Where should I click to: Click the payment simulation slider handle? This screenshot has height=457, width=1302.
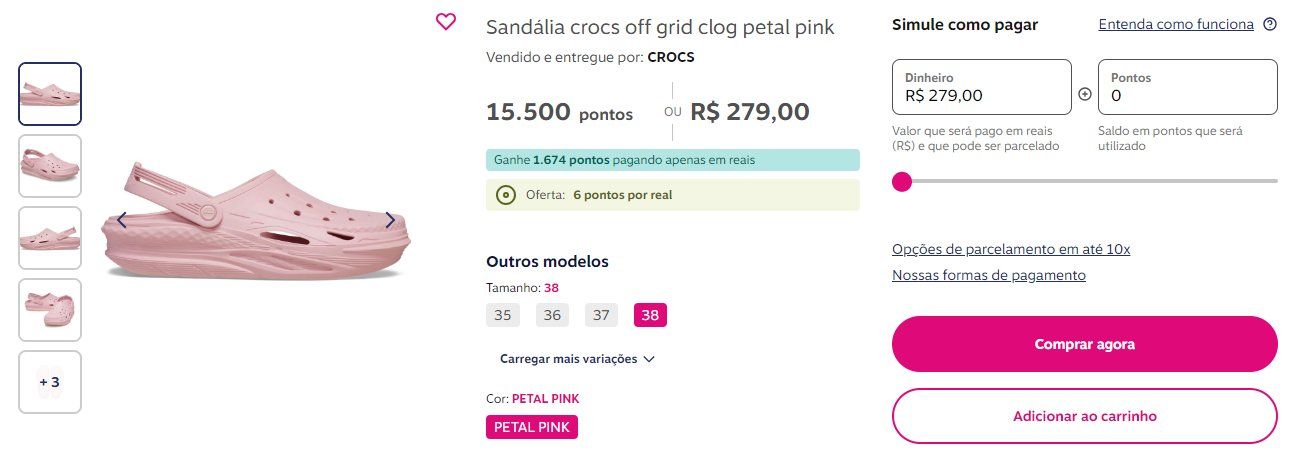pyautogui.click(x=902, y=181)
